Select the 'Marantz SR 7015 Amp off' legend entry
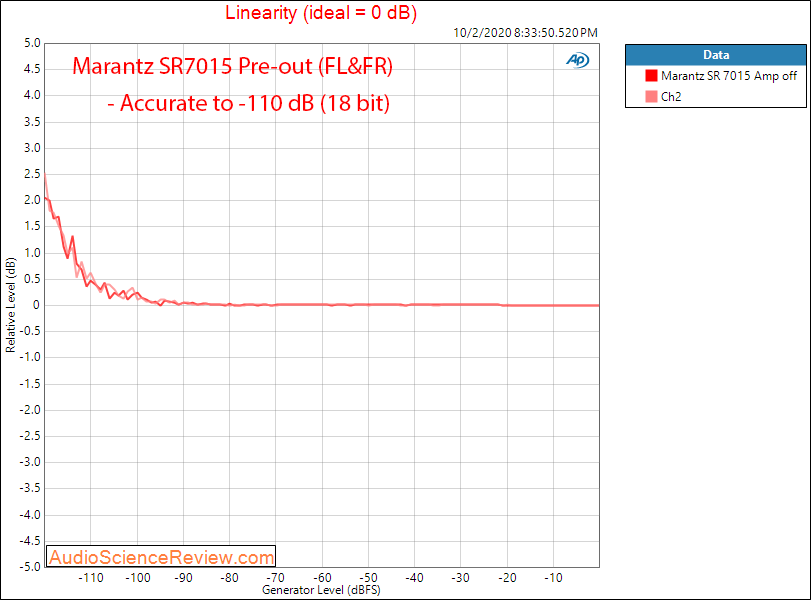The width and height of the screenshot is (811, 600). point(729,76)
